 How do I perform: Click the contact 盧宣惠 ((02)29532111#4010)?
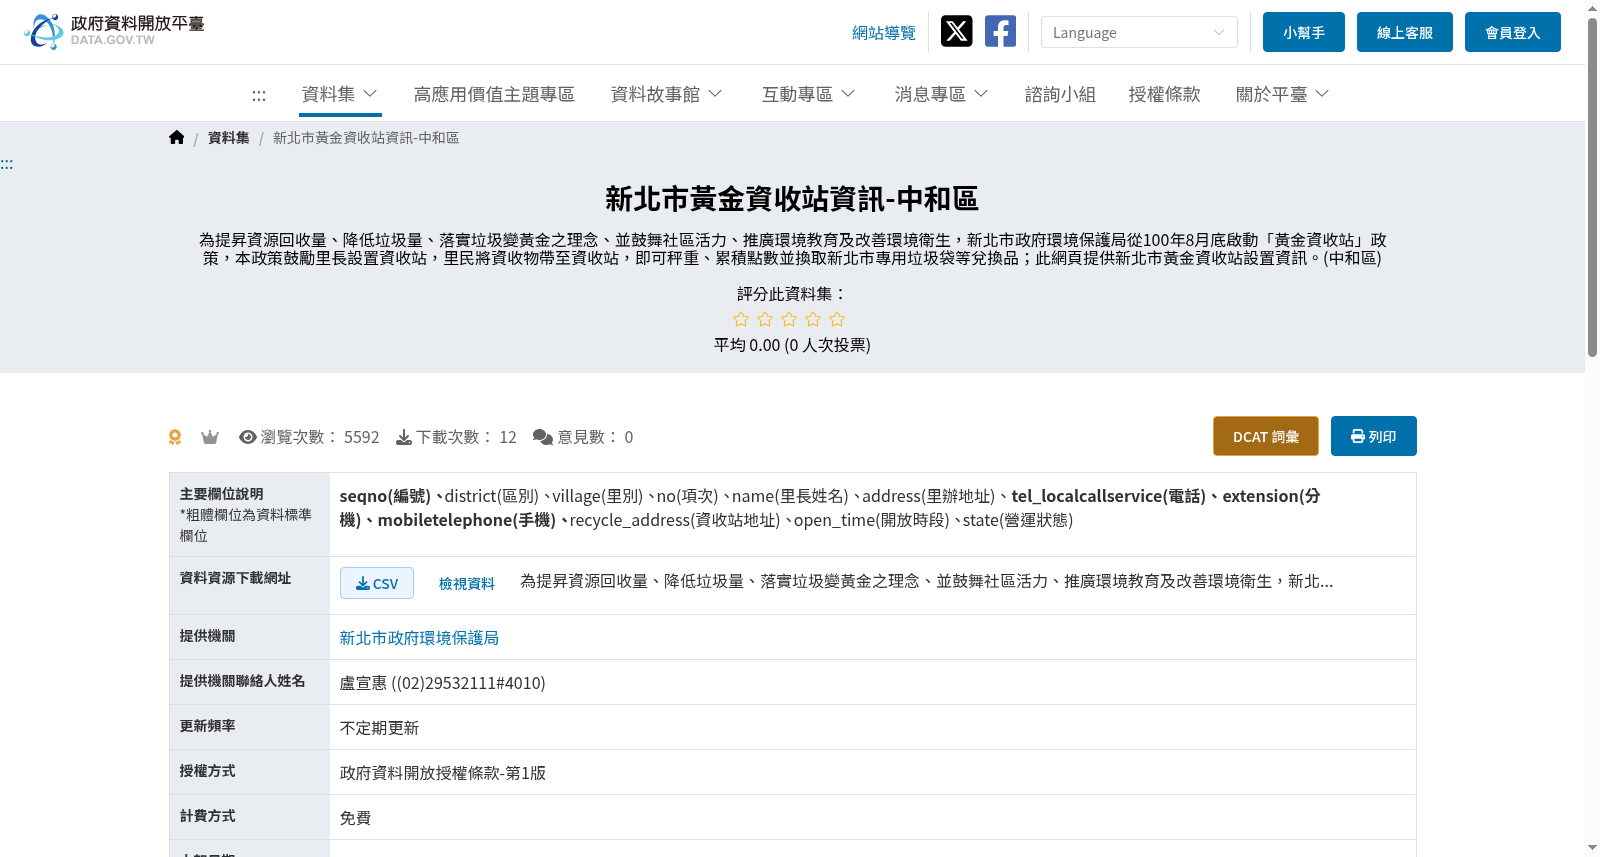[443, 683]
